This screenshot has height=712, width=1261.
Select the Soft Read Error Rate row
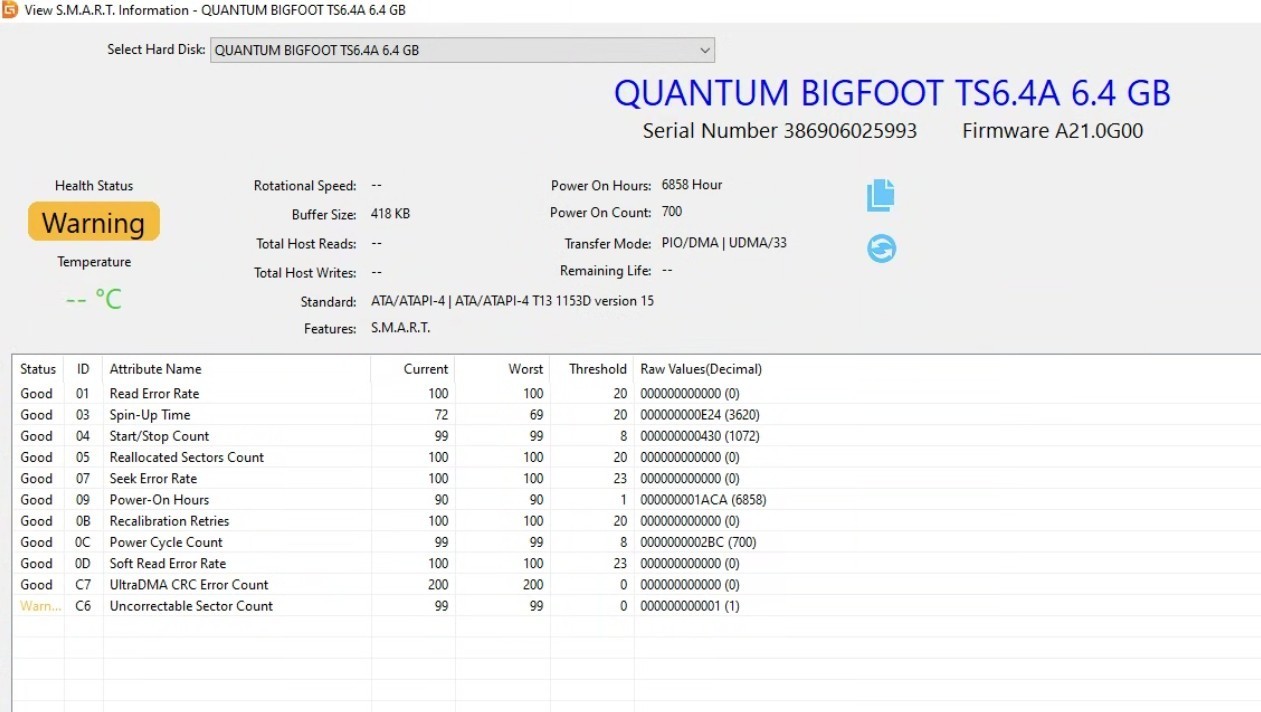636,563
